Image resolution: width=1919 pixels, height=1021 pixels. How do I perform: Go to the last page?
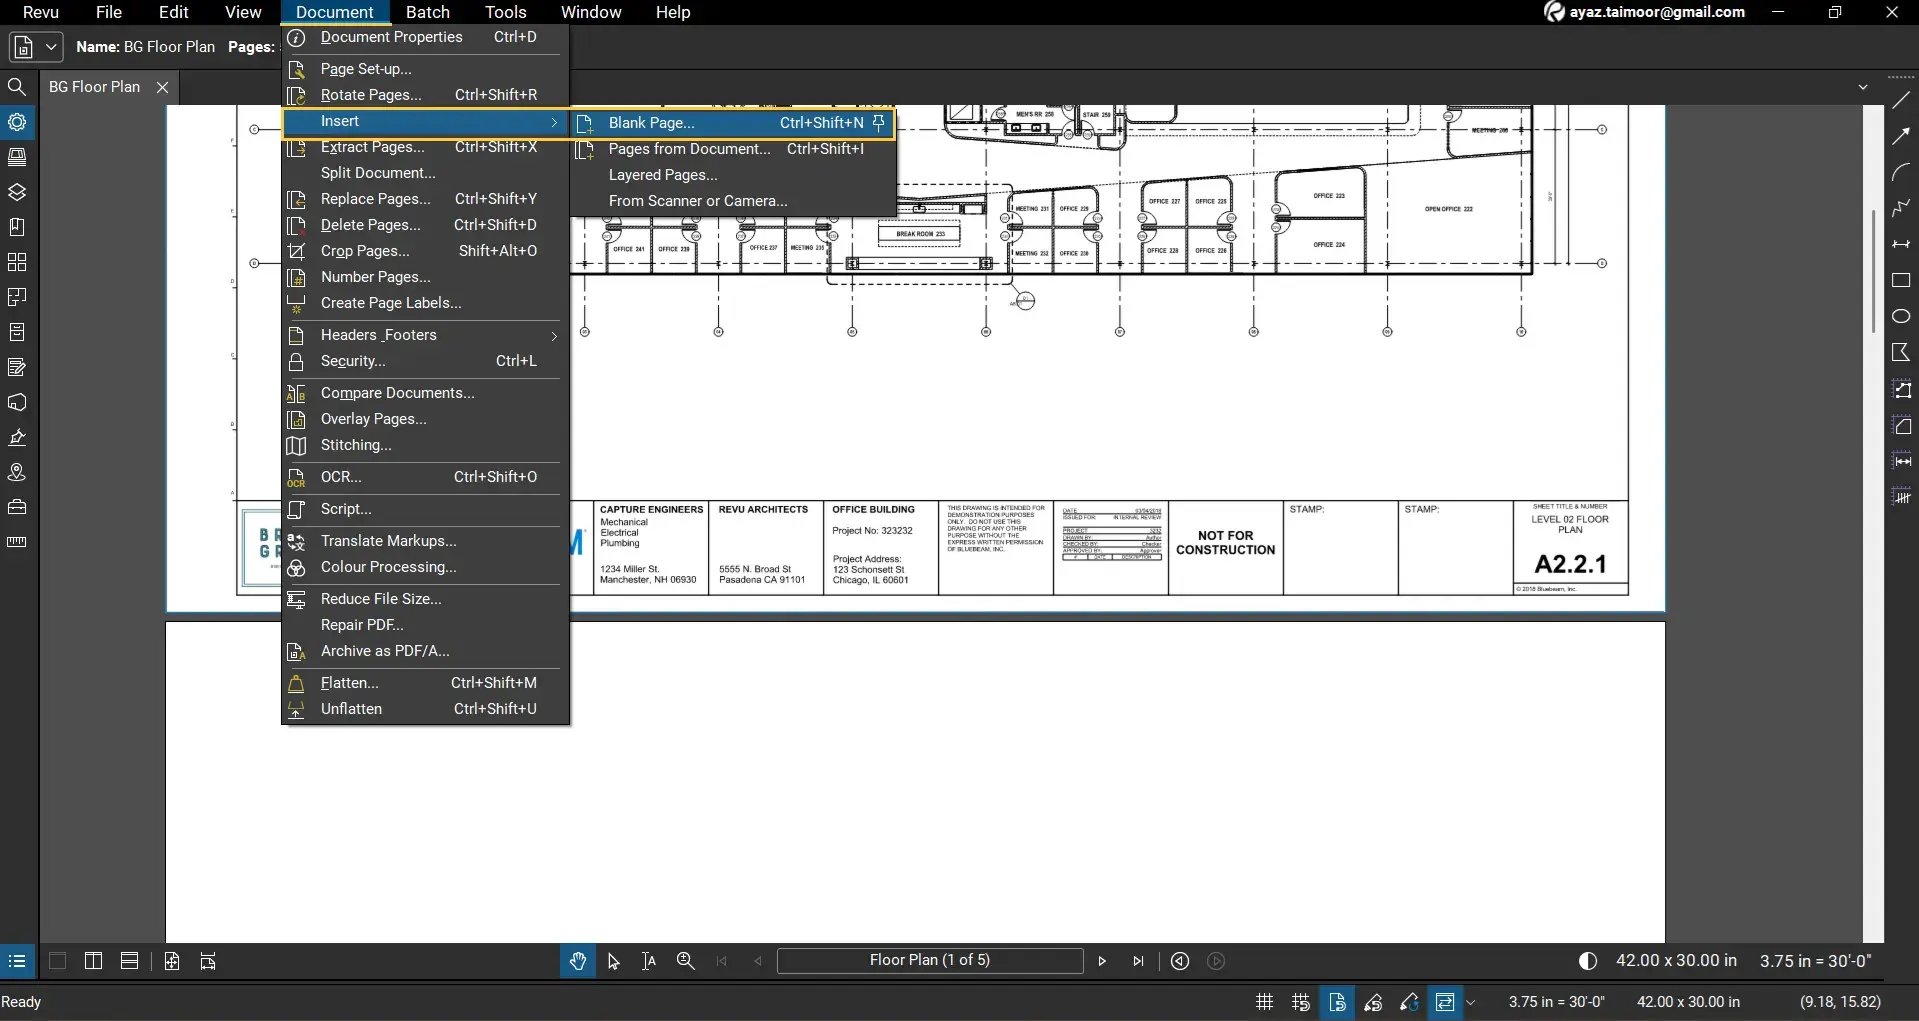pyautogui.click(x=1138, y=961)
